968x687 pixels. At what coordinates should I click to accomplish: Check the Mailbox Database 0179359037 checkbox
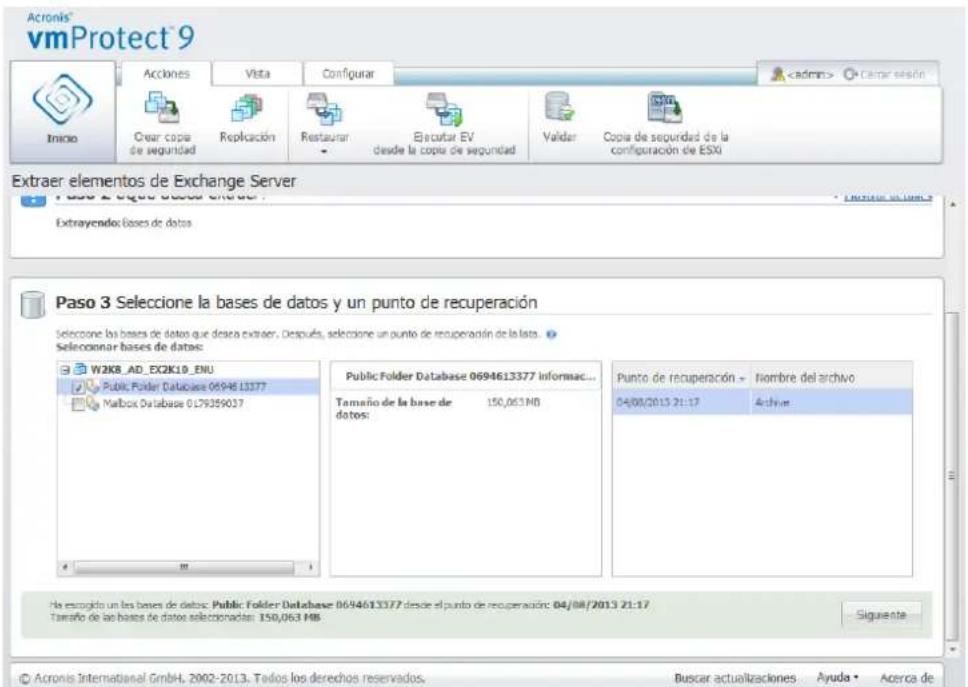[78, 405]
